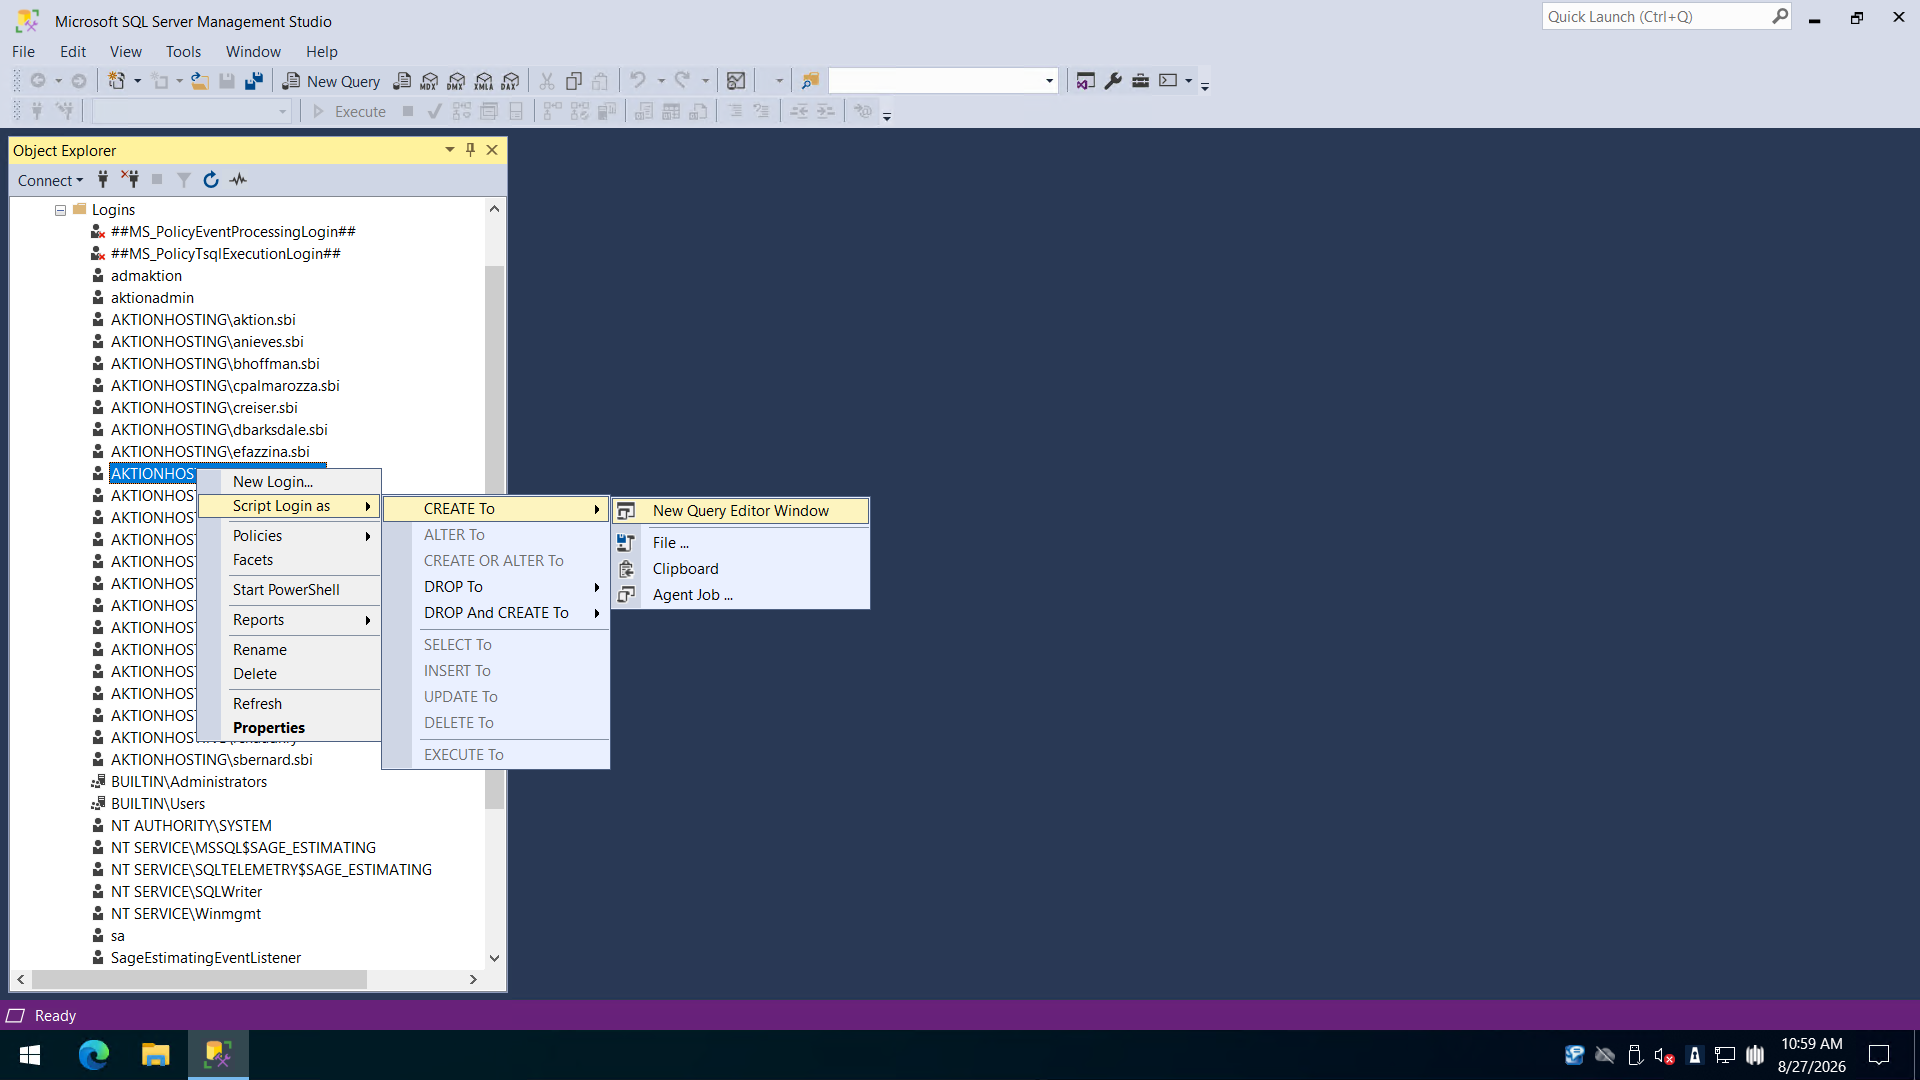Click the Solution Explorer icon near wrench
1920x1080 pixels.
(1085, 81)
